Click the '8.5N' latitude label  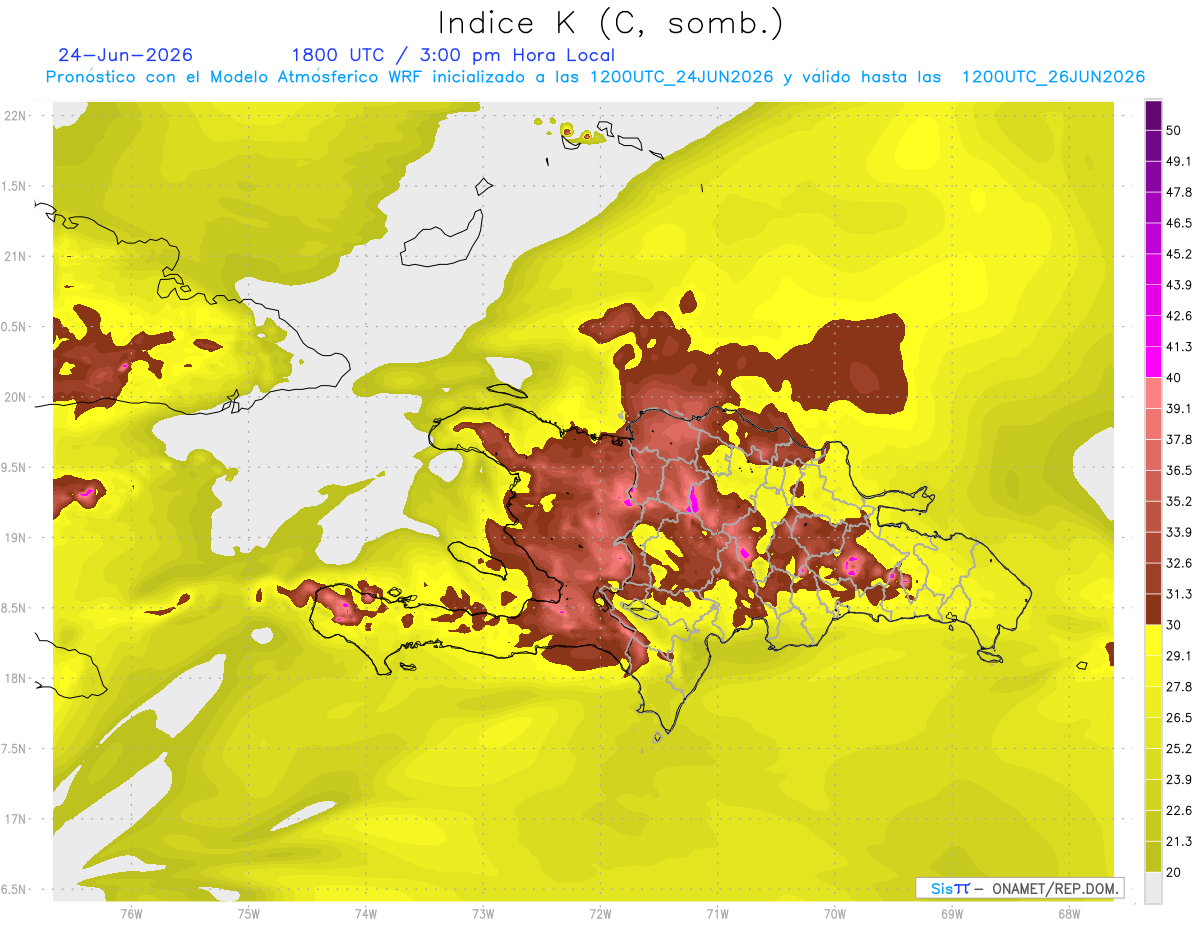pyautogui.click(x=15, y=608)
